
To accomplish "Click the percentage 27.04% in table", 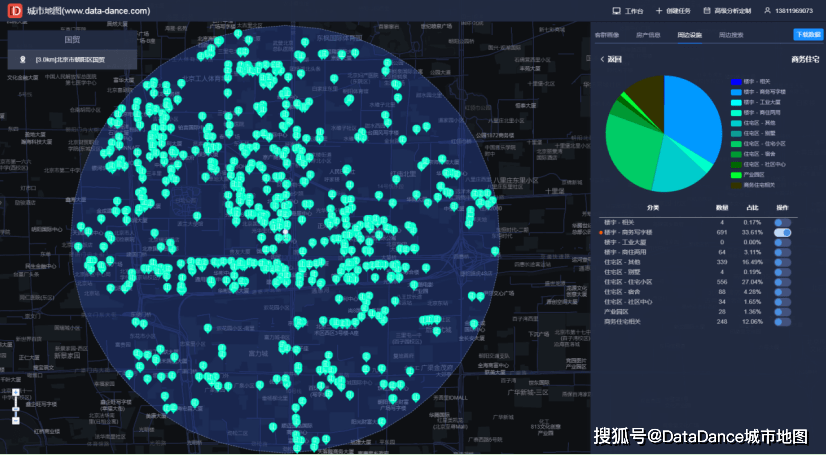I will (x=752, y=282).
